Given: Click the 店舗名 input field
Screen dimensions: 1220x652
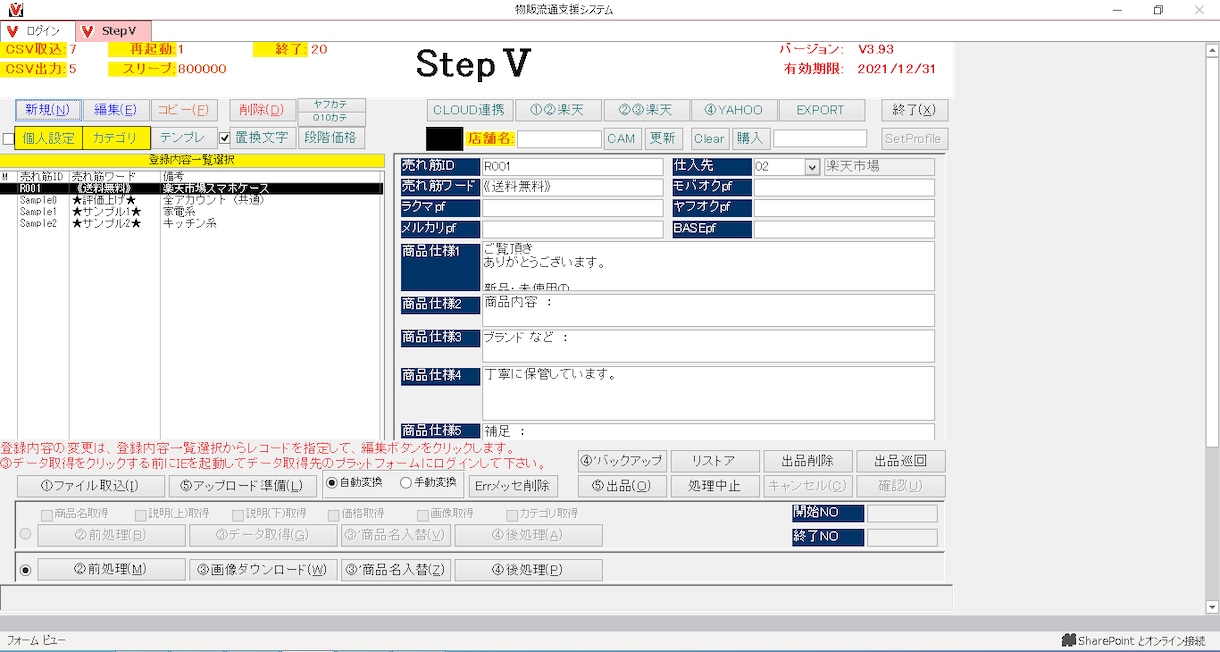Looking at the screenshot, I should (x=559, y=139).
